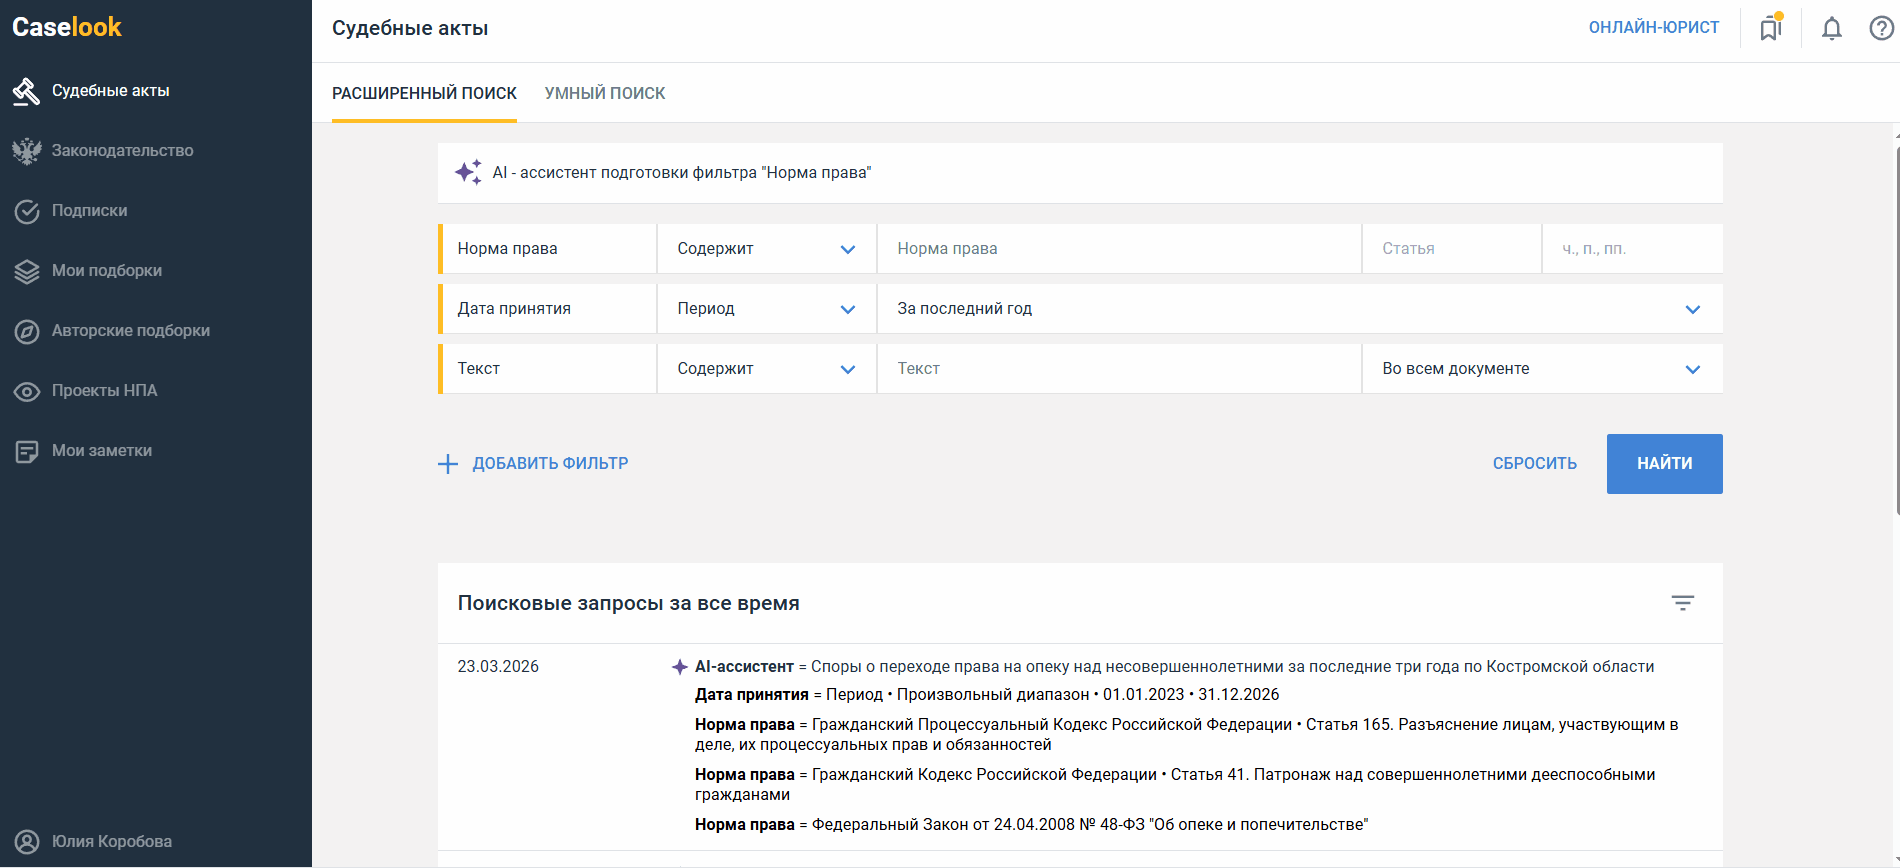The image size is (1900, 868).
Task: Open Авторские подборки in the sidebar
Action: 130,331
